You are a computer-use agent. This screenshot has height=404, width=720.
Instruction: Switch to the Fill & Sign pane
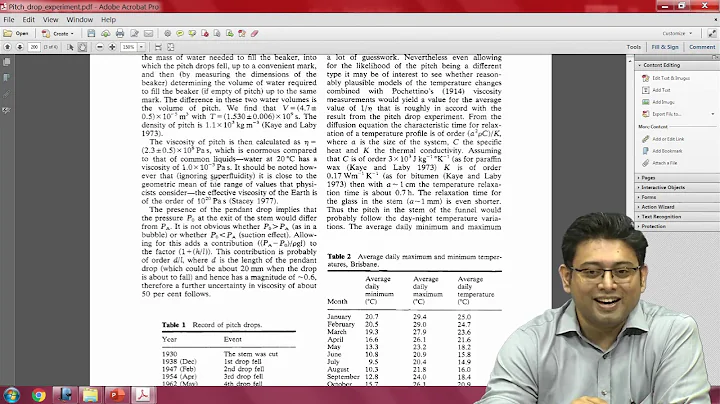click(x=664, y=47)
